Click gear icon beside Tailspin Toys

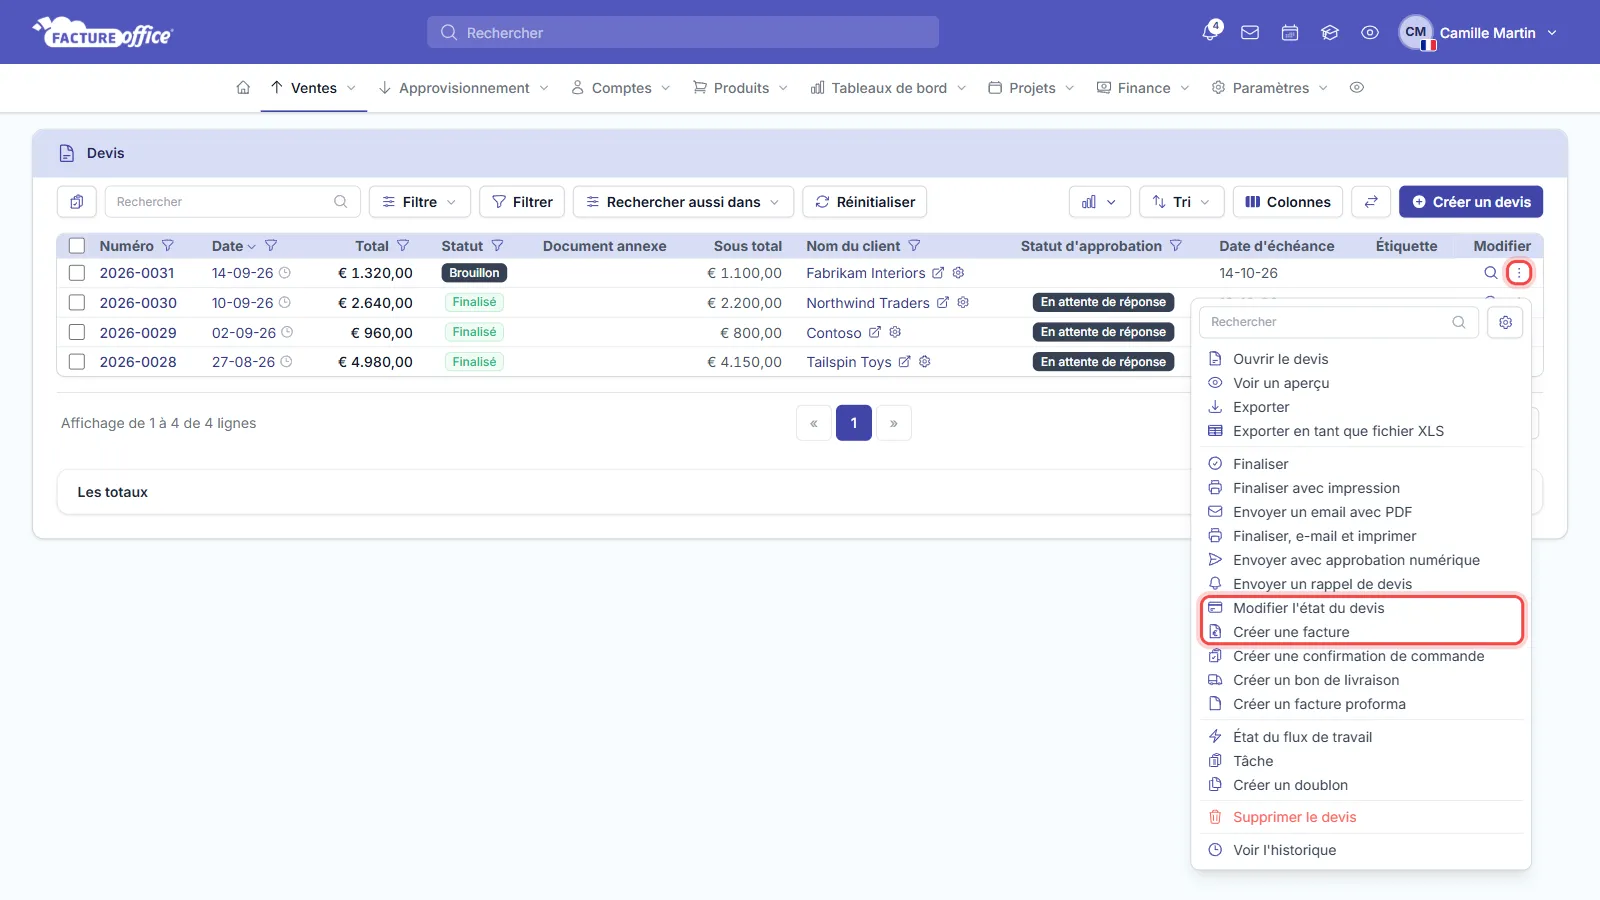click(x=925, y=362)
